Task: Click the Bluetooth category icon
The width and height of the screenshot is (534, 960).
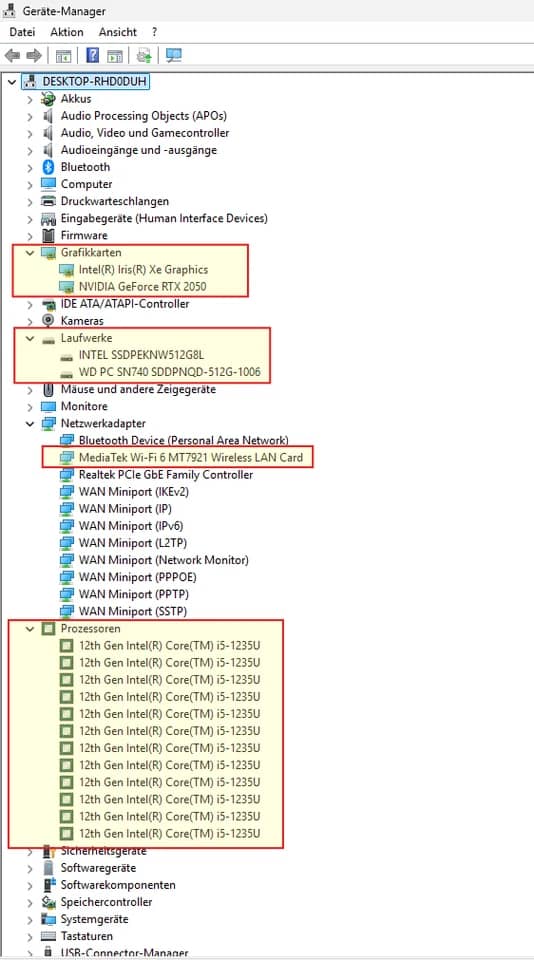Action: click(48, 167)
